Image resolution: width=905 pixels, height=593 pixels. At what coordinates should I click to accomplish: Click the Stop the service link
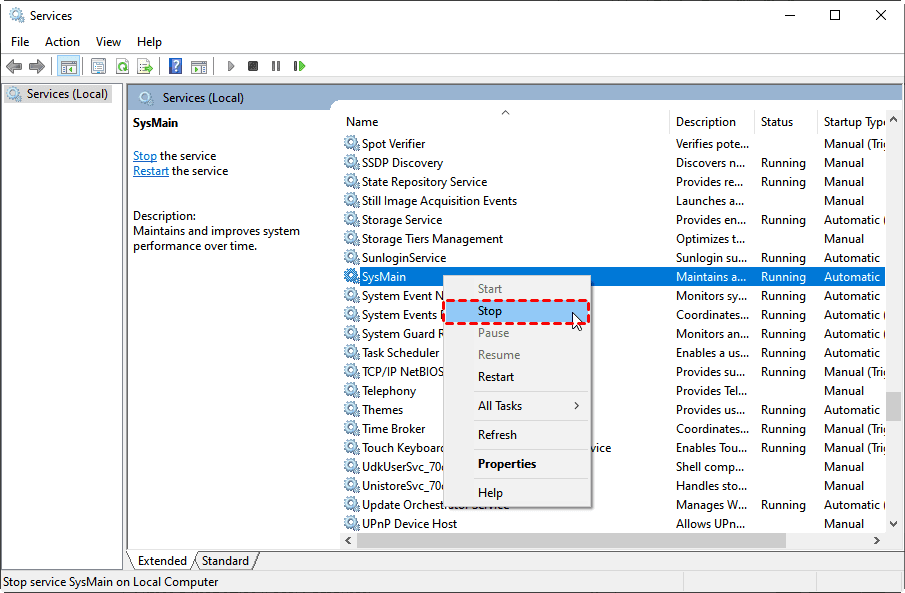coord(145,155)
